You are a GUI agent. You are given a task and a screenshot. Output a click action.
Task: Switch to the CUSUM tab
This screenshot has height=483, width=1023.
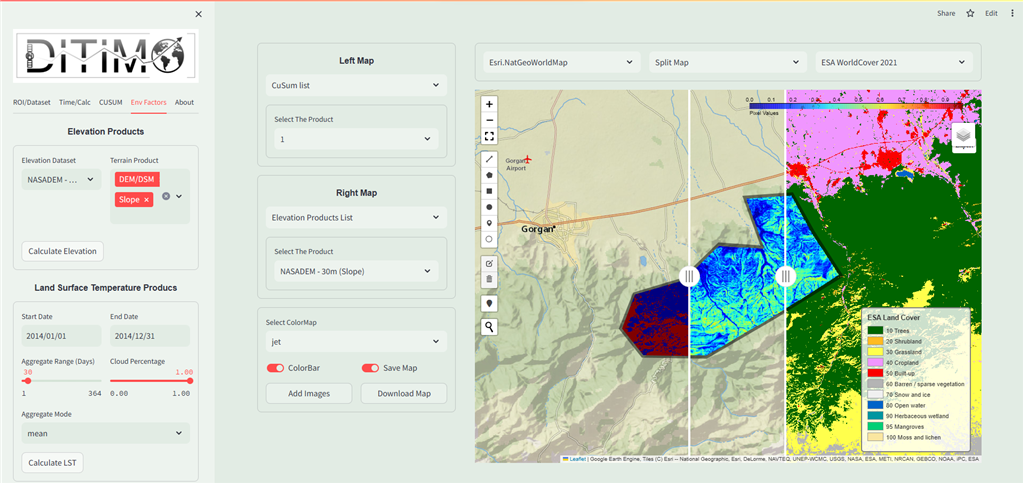pyautogui.click(x=110, y=102)
